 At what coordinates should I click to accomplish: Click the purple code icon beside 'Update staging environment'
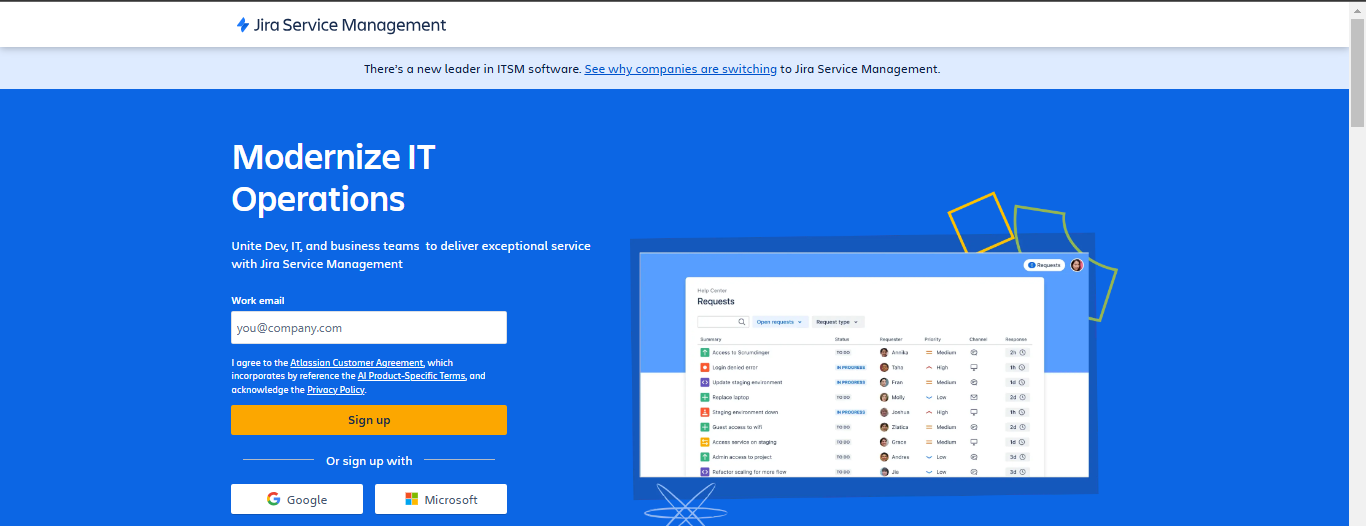click(x=705, y=382)
